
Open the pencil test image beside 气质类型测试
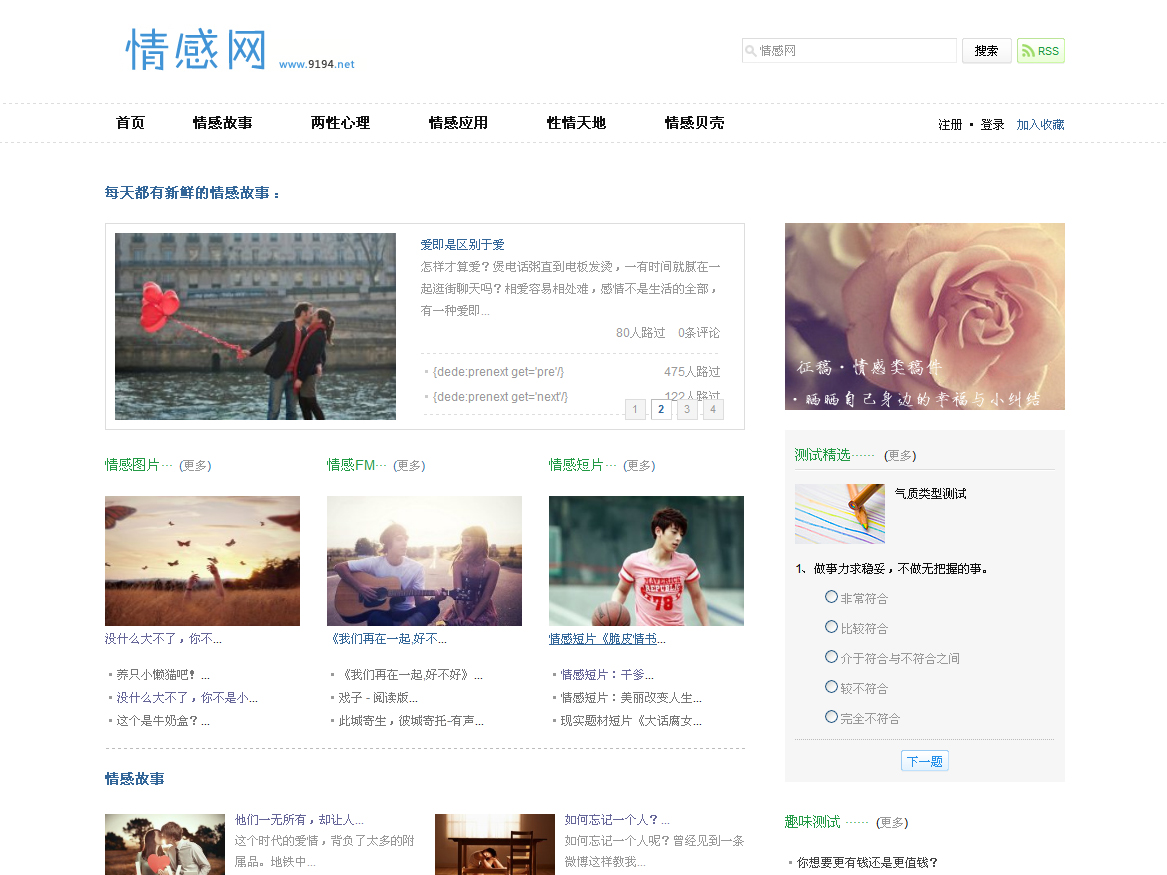pyautogui.click(x=840, y=513)
